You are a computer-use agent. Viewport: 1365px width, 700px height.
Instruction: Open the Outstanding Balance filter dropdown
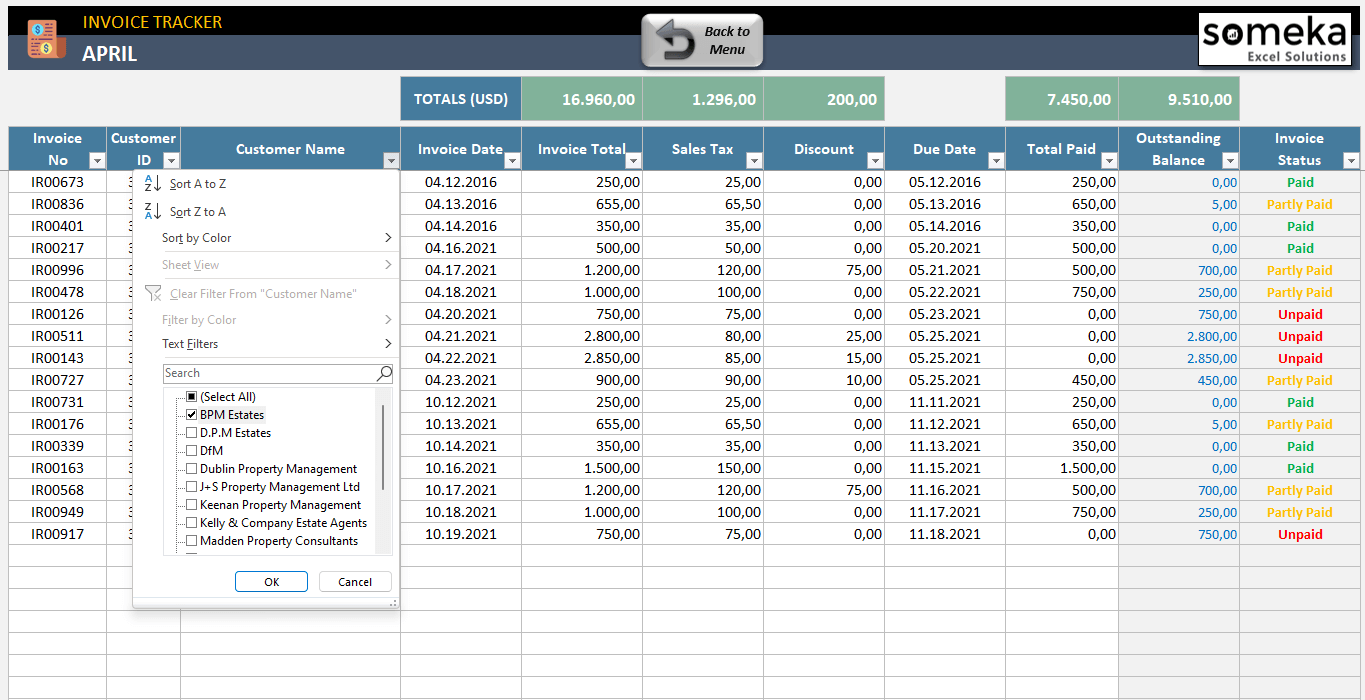tap(1230, 161)
